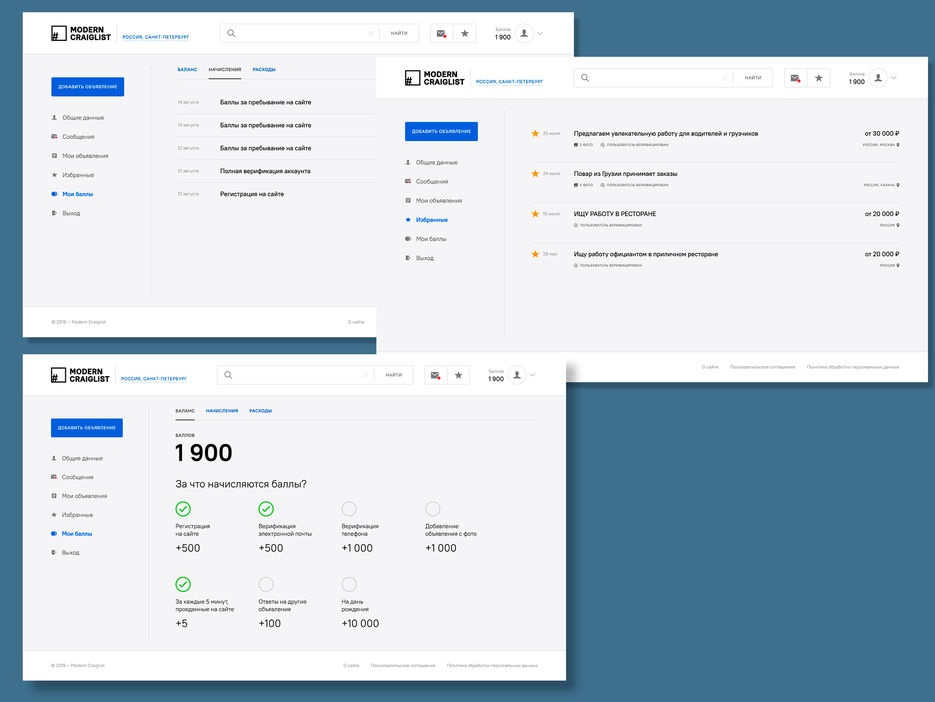This screenshot has width=935, height=702.
Task: Open city selector 'Россия, Санкт-Петербург' in Избранные window
Action: [x=509, y=82]
